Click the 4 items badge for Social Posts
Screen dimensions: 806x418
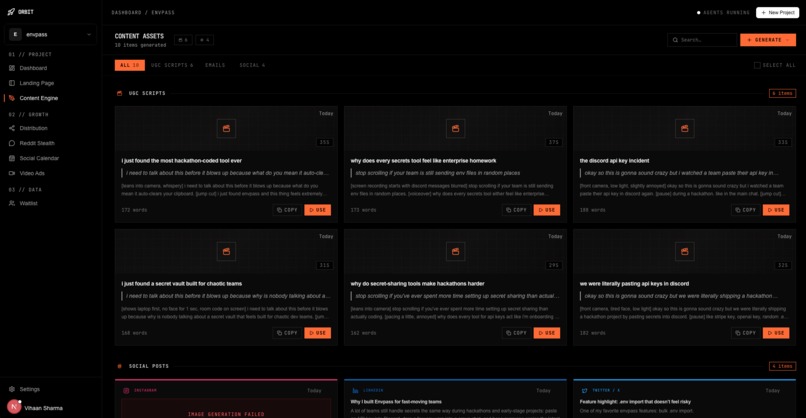(782, 366)
